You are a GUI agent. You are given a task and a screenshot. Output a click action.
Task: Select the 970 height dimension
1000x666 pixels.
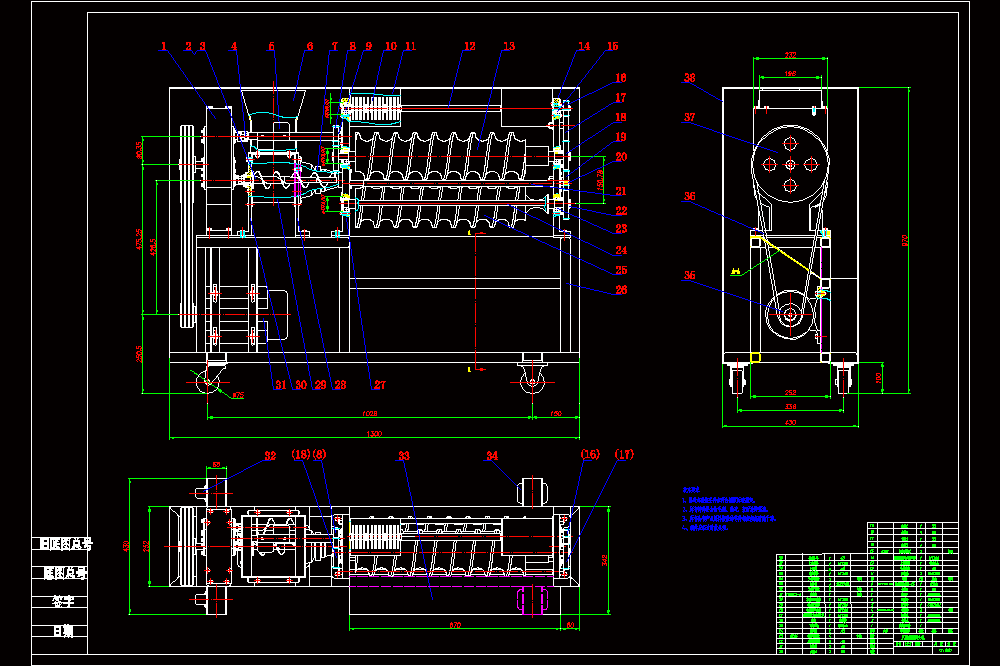pyautogui.click(x=904, y=240)
